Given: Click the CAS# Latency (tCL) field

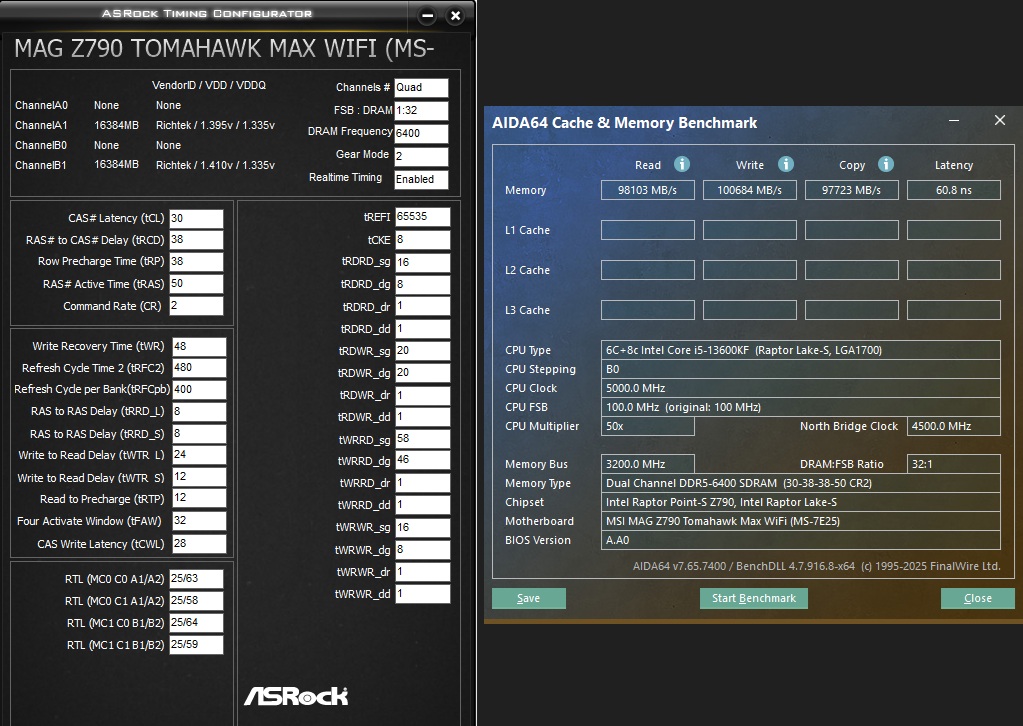Looking at the screenshot, I should point(196,219).
